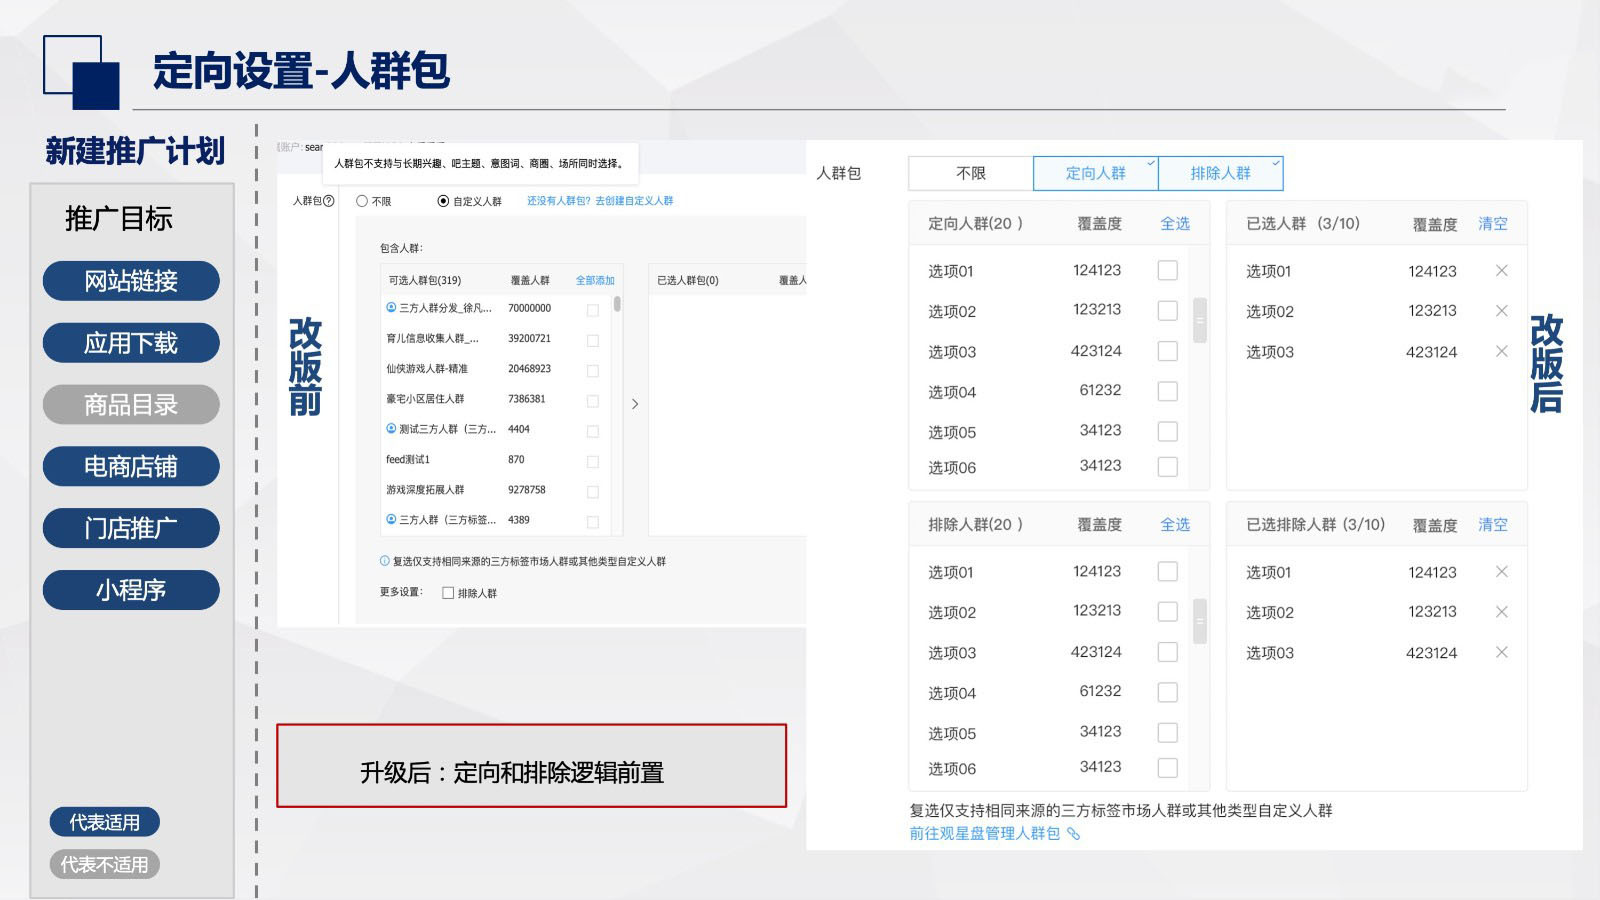Select the 应用下载 goal button
The height and width of the screenshot is (900, 1600).
coord(131,343)
